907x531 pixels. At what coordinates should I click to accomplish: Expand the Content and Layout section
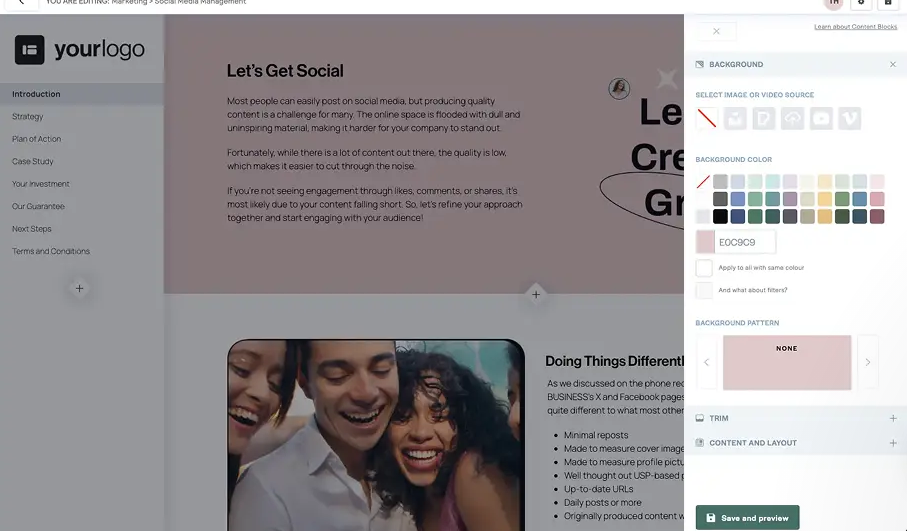[893, 443]
